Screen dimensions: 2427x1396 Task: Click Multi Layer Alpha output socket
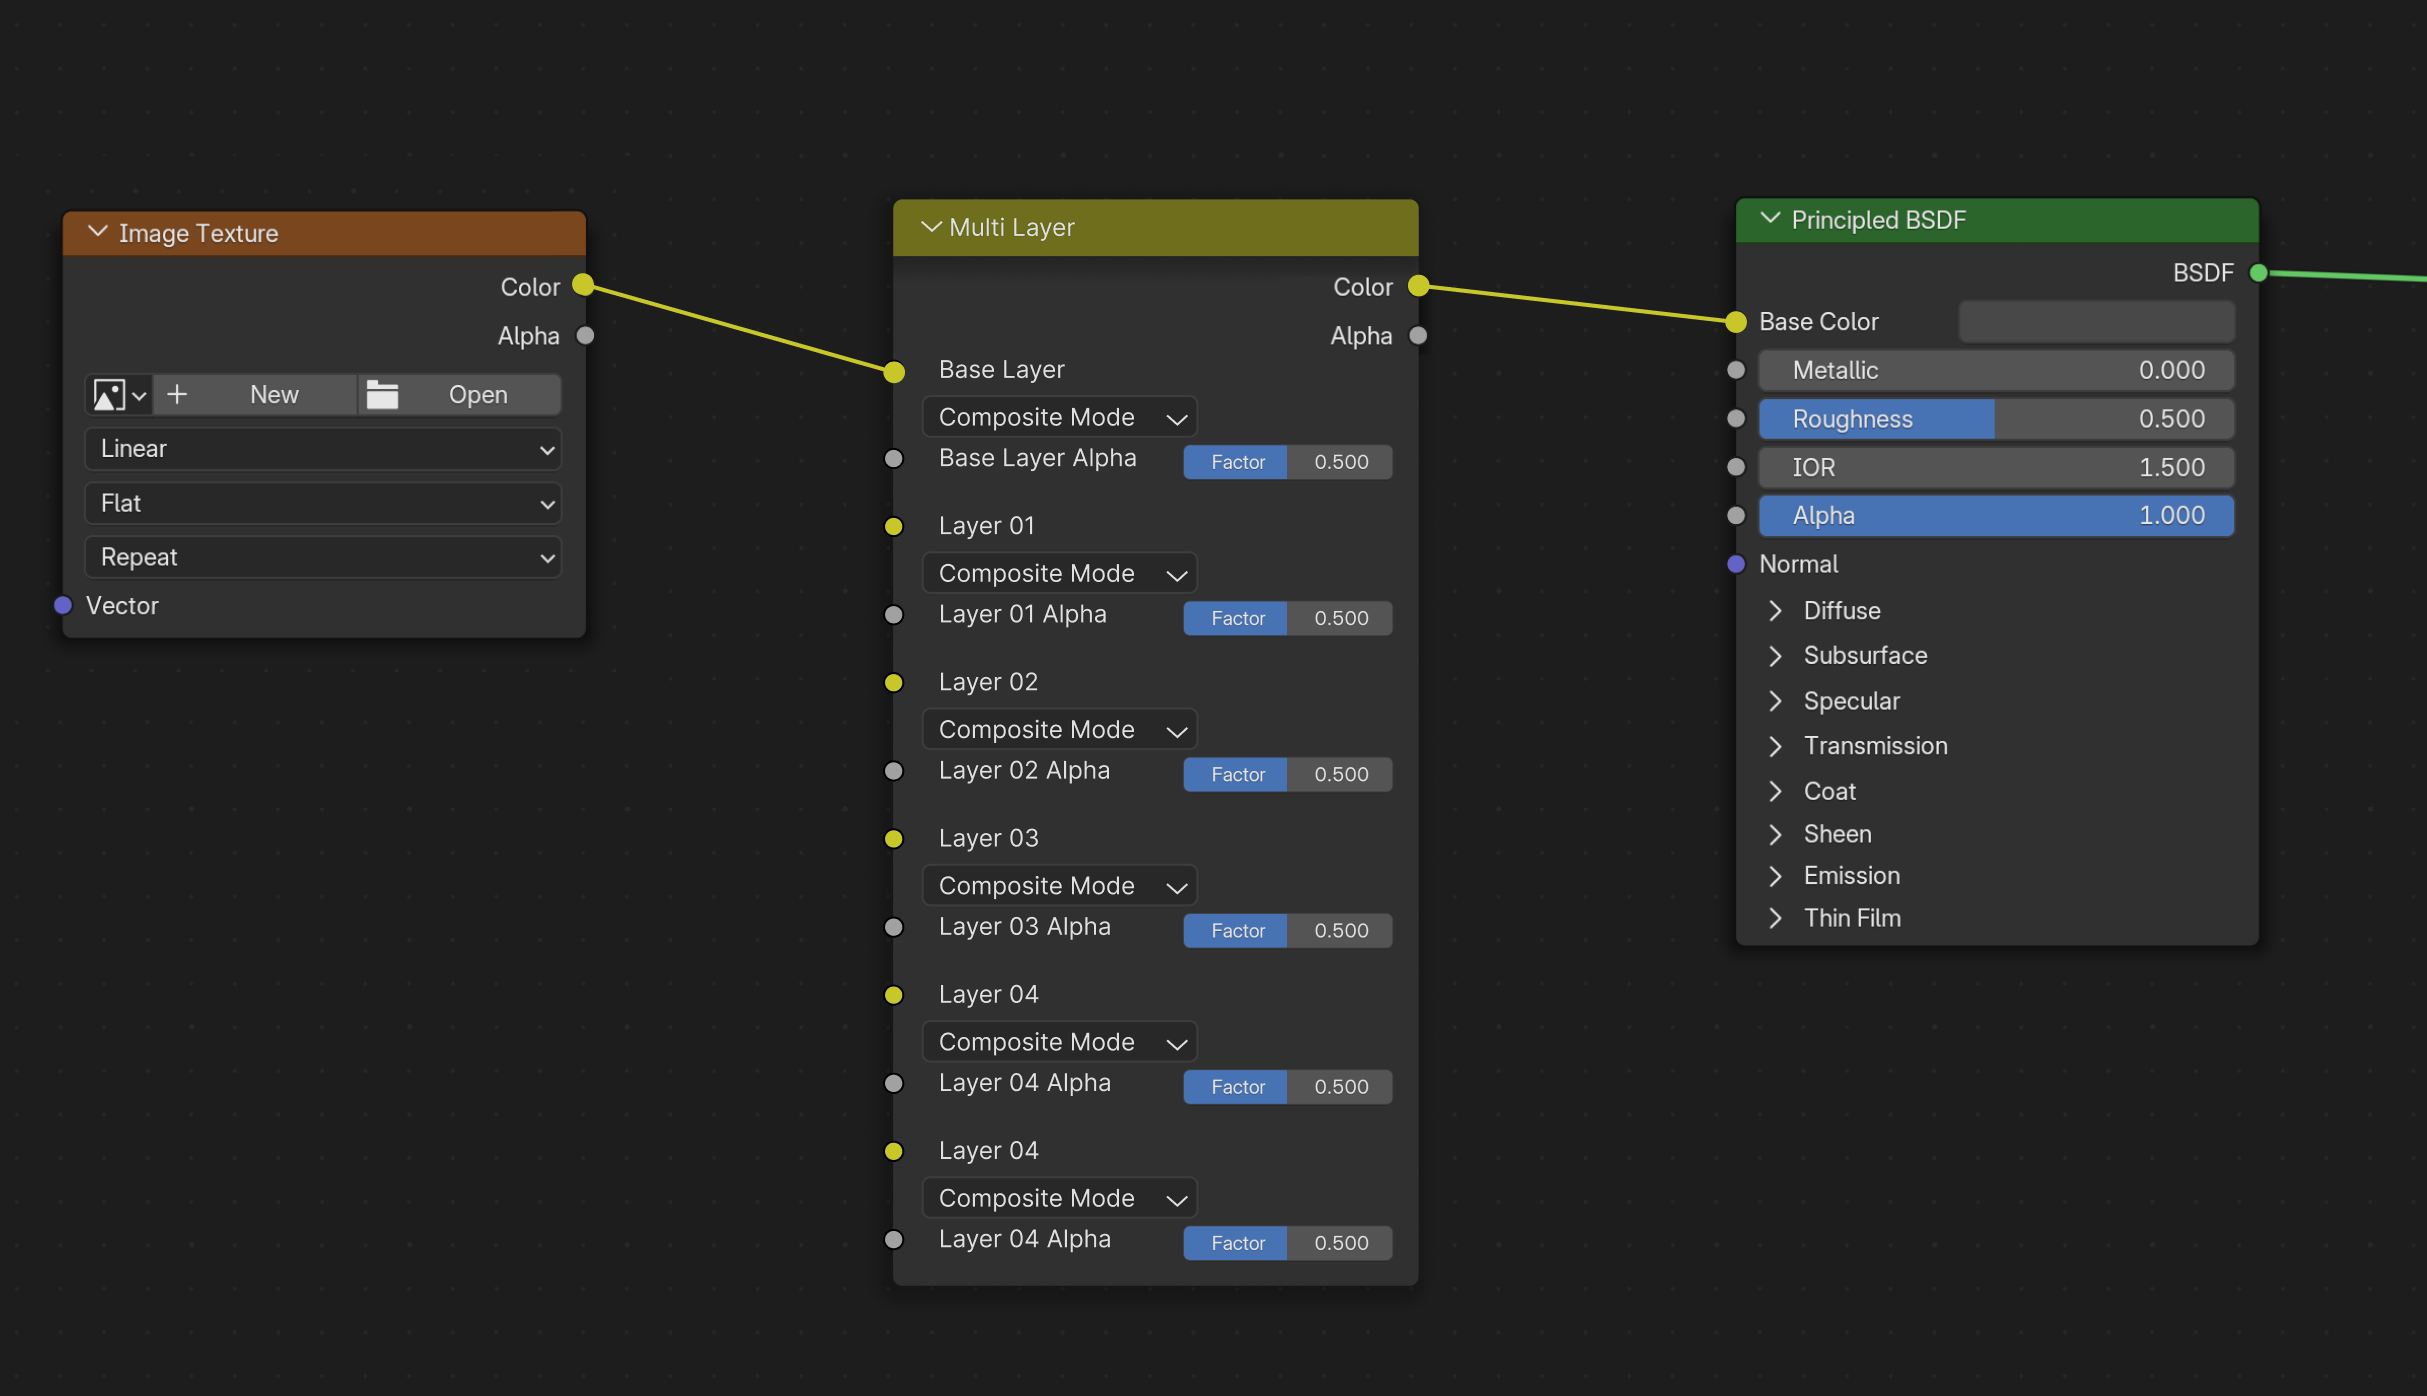tap(1418, 336)
